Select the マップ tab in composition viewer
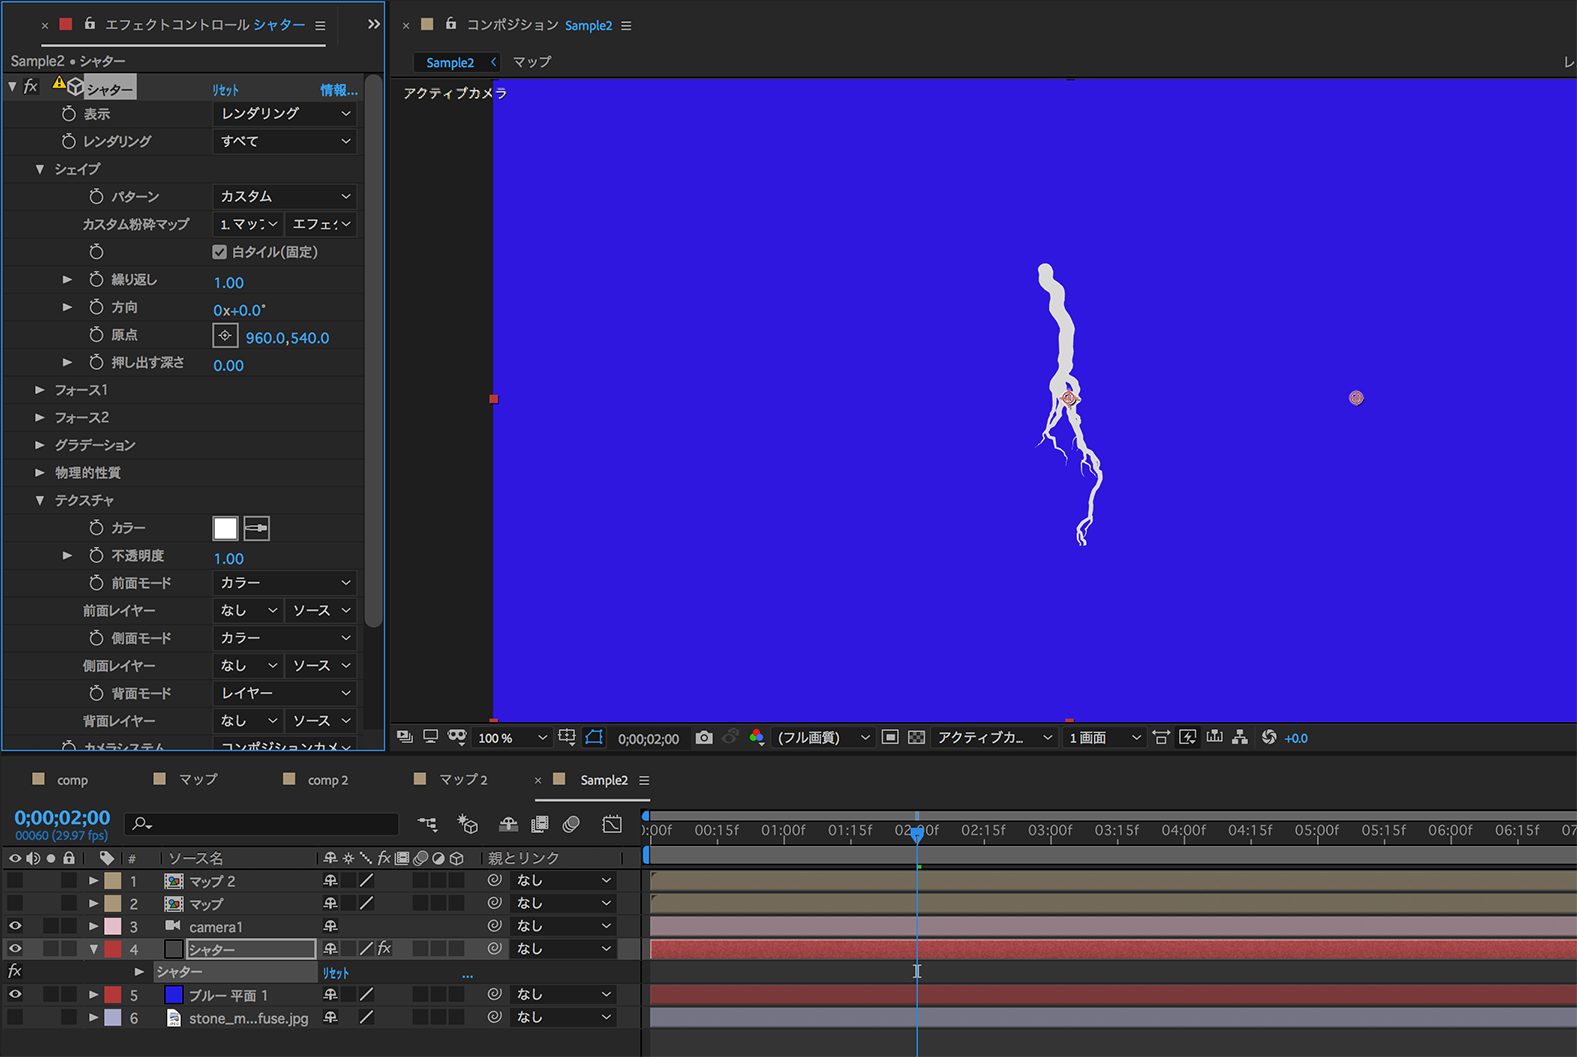This screenshot has height=1057, width=1577. [x=532, y=62]
